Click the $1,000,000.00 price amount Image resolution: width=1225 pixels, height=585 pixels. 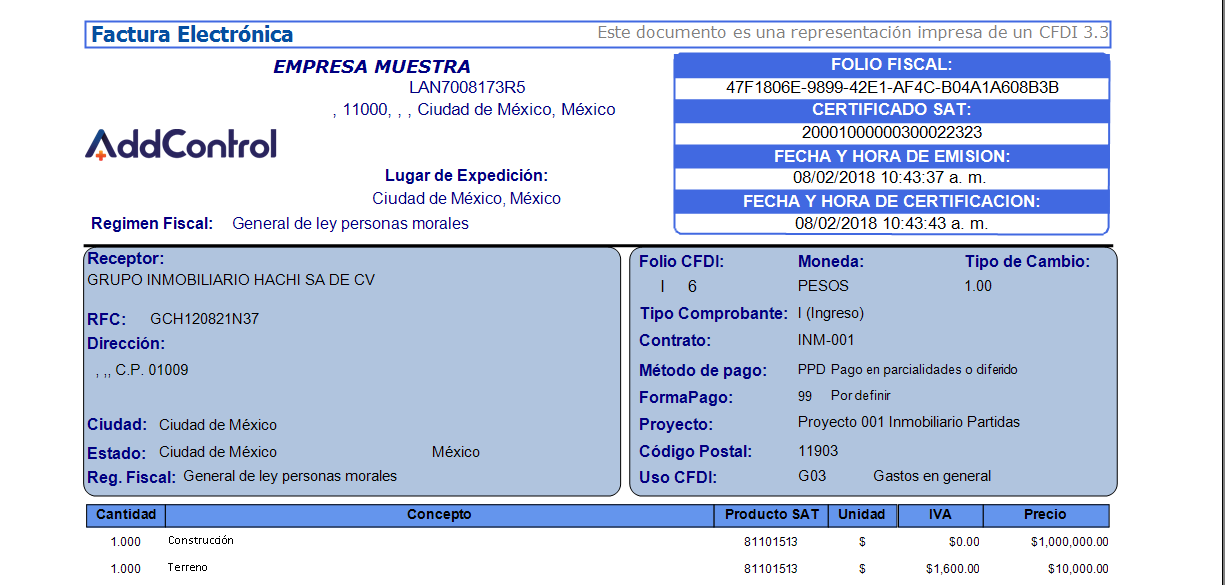coord(1069,542)
